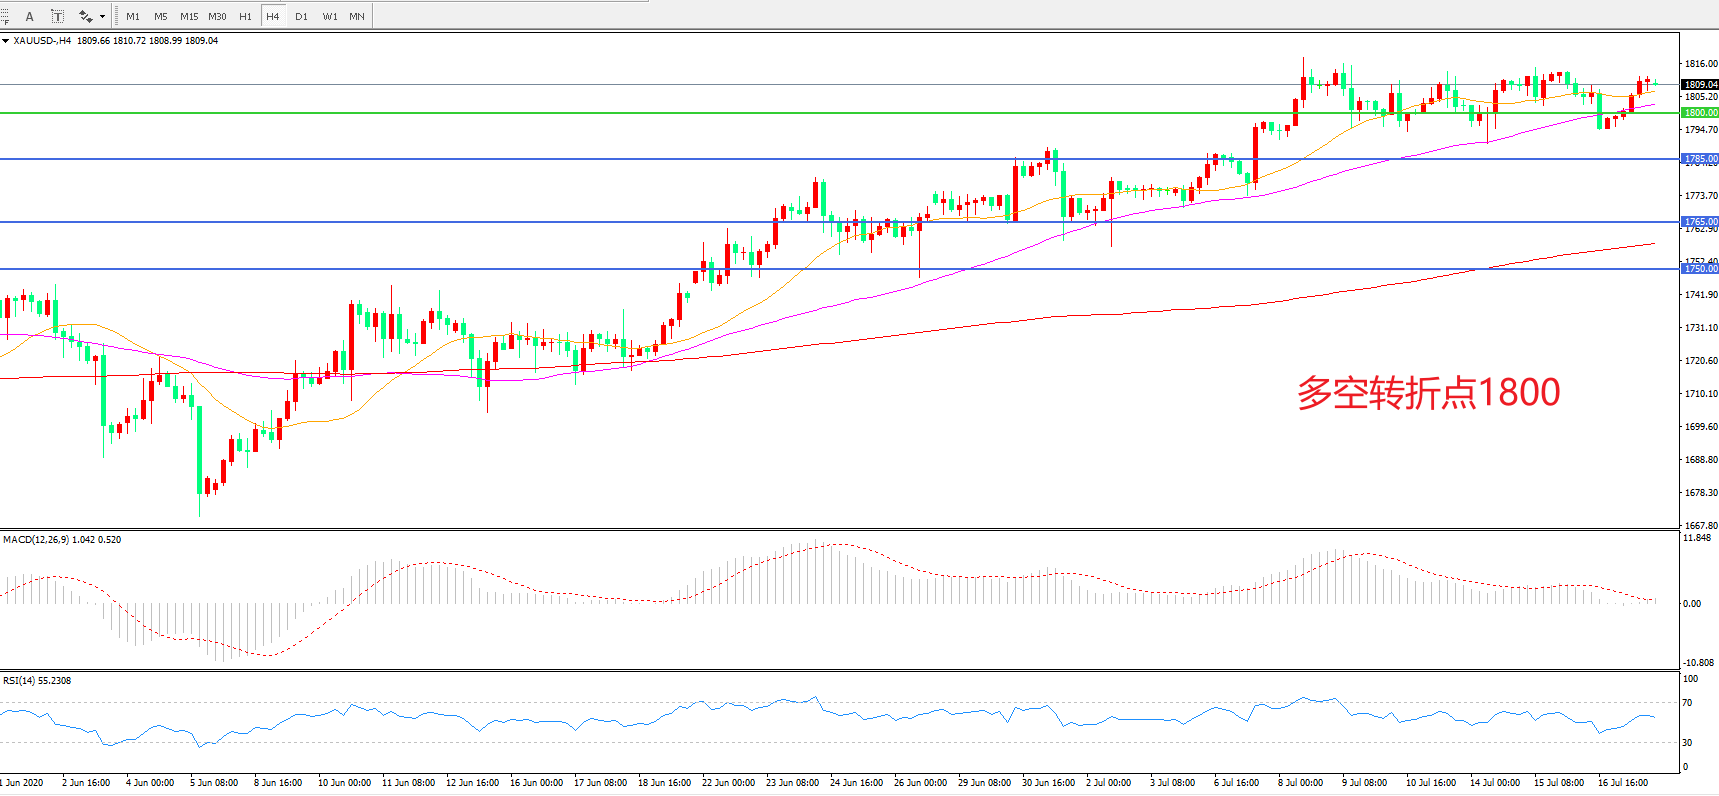Open the arrows tool dropdown arrow
1719x796 pixels.
click(x=102, y=16)
